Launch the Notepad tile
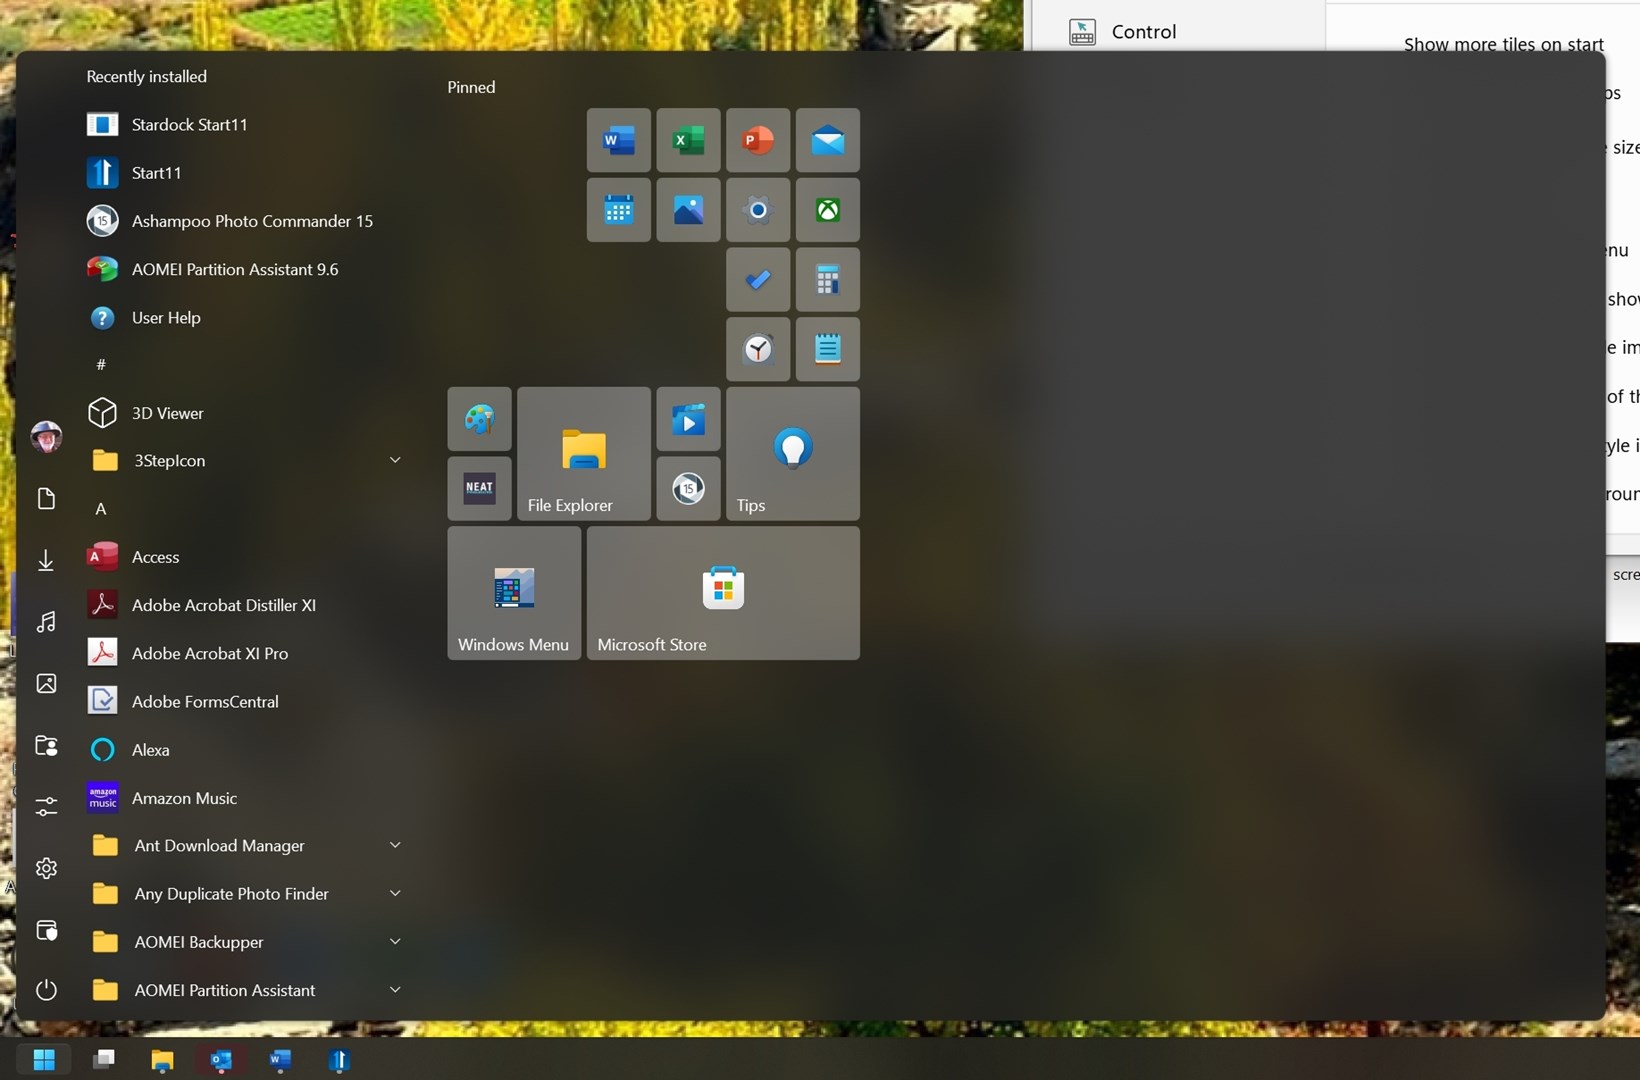1640x1080 pixels. click(828, 349)
